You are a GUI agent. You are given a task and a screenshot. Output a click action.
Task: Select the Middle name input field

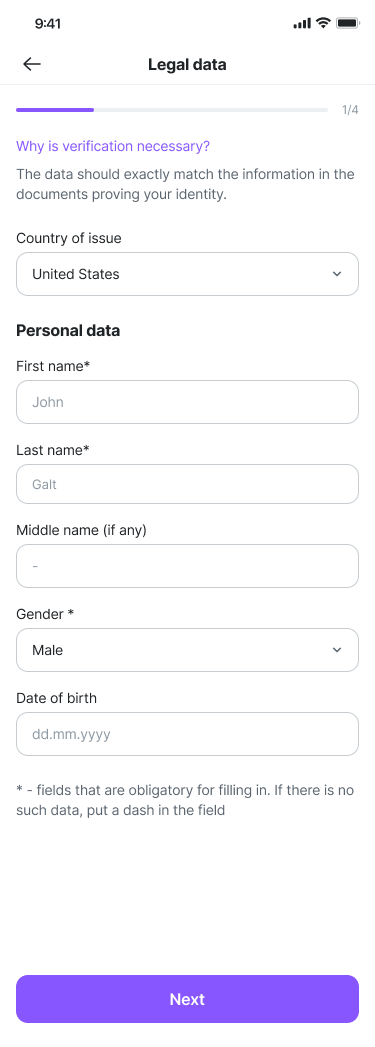click(188, 566)
